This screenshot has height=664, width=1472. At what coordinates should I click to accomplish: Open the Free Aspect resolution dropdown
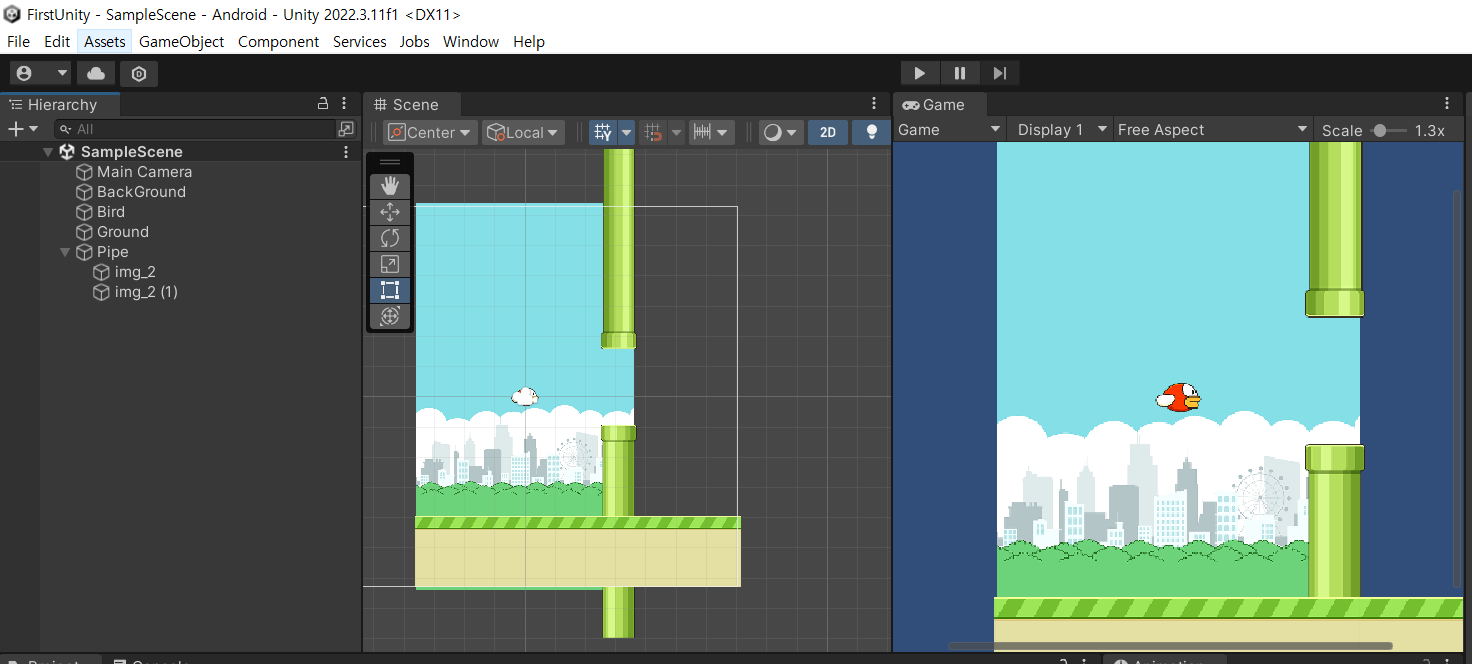coord(1212,130)
